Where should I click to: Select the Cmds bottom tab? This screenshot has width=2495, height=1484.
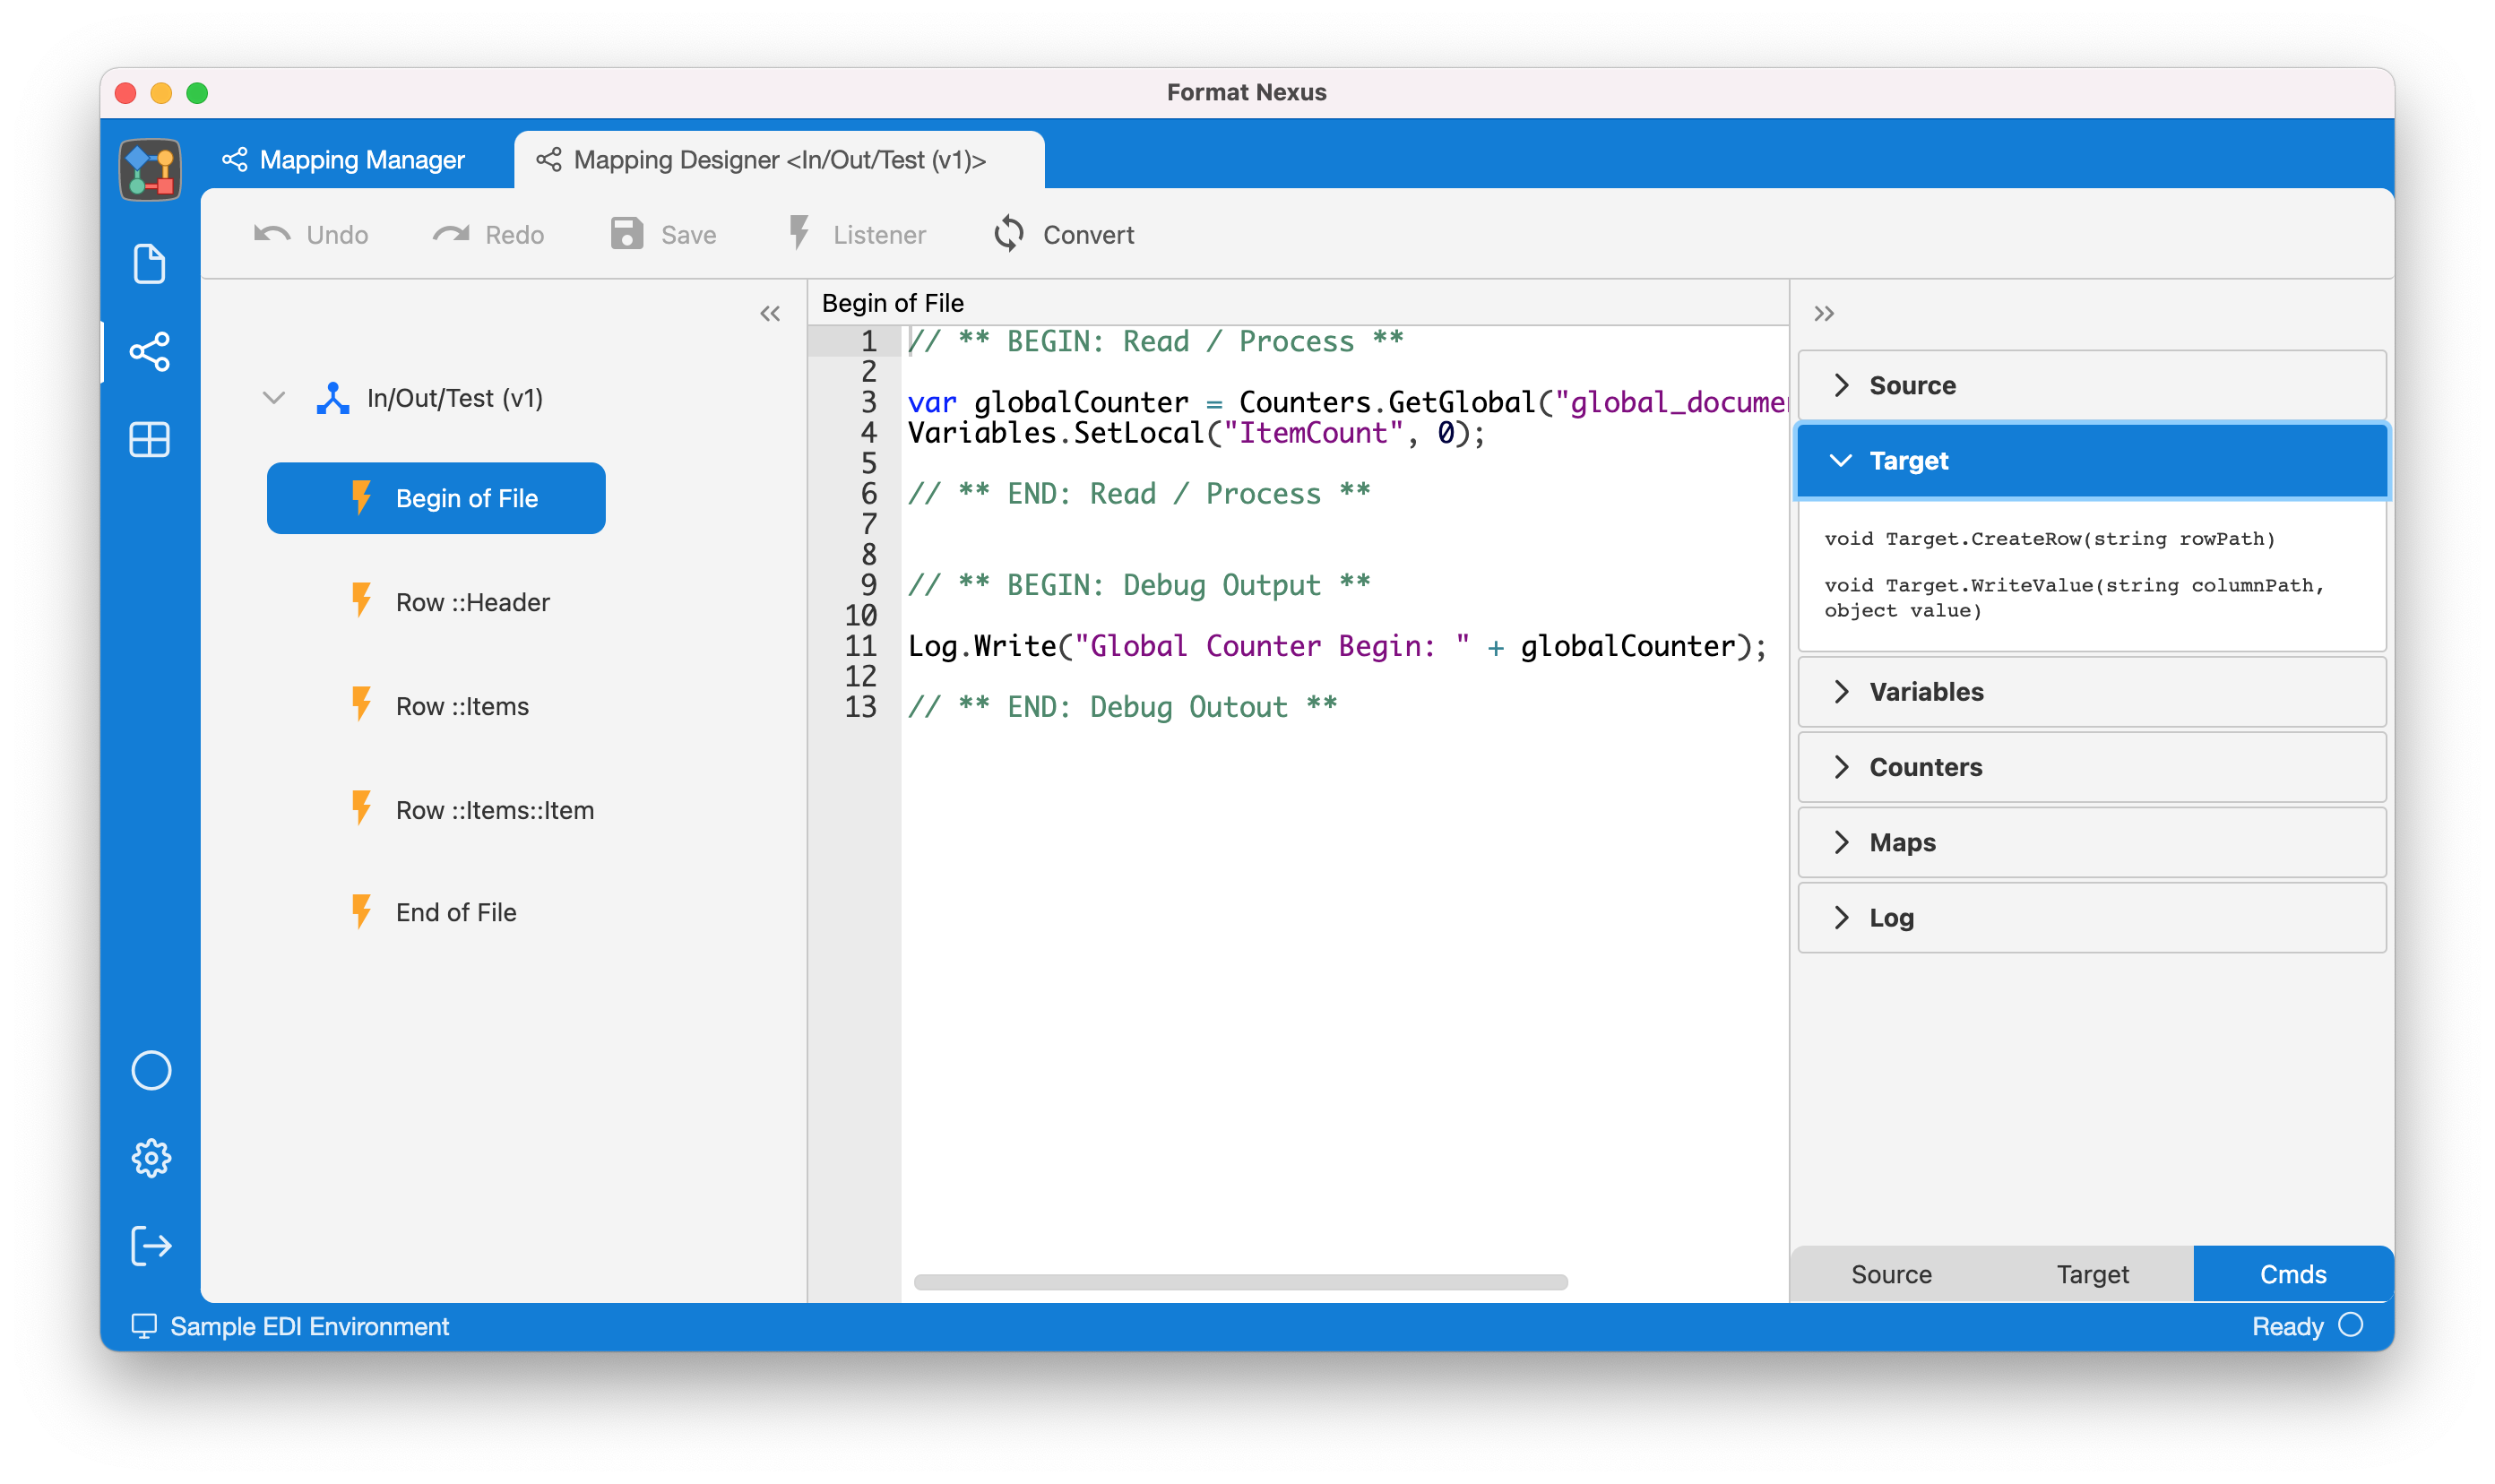(x=2293, y=1274)
